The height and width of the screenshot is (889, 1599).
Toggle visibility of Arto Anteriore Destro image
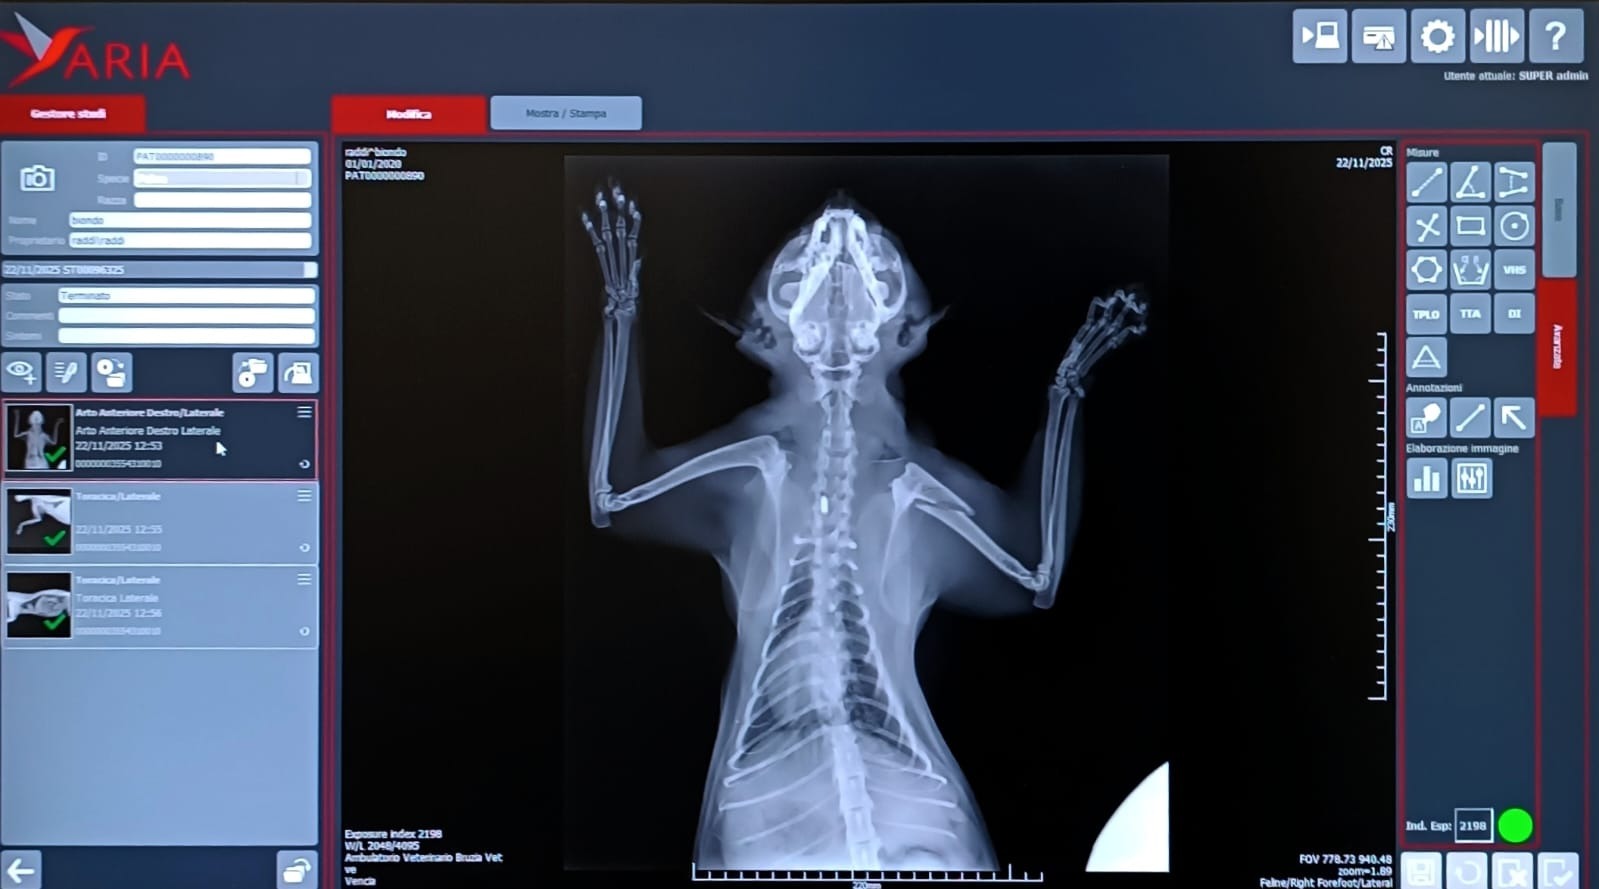304,464
